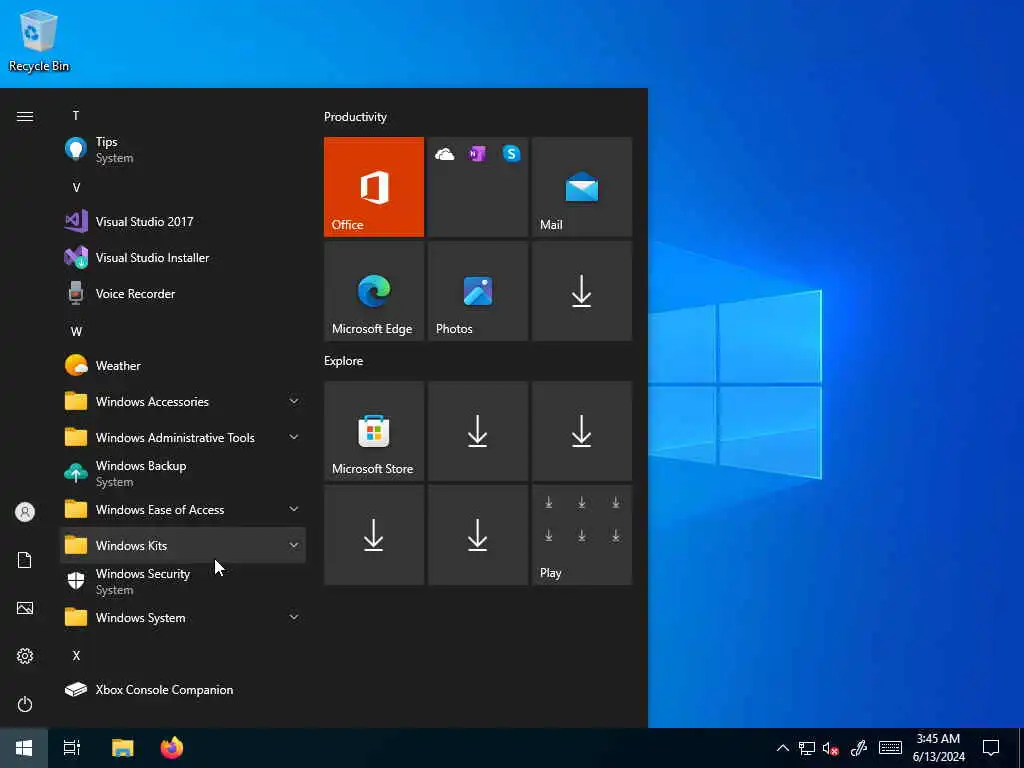Open the touch keyboard tray icon
This screenshot has width=1024, height=768.
(x=890, y=748)
